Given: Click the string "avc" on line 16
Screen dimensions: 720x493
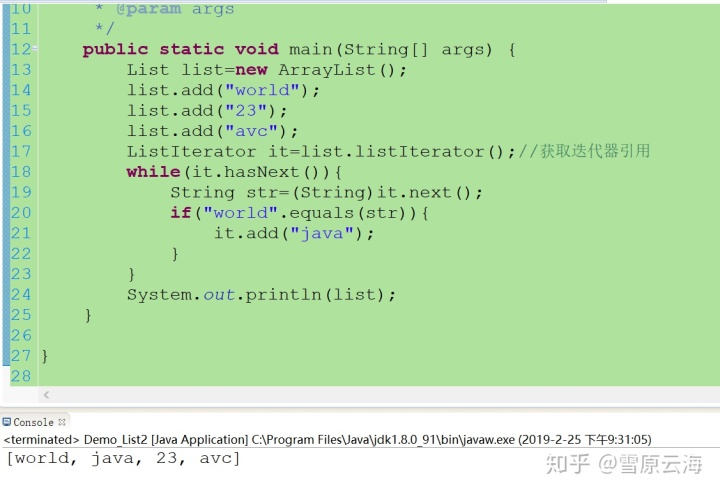Looking at the screenshot, I should [x=251, y=131].
